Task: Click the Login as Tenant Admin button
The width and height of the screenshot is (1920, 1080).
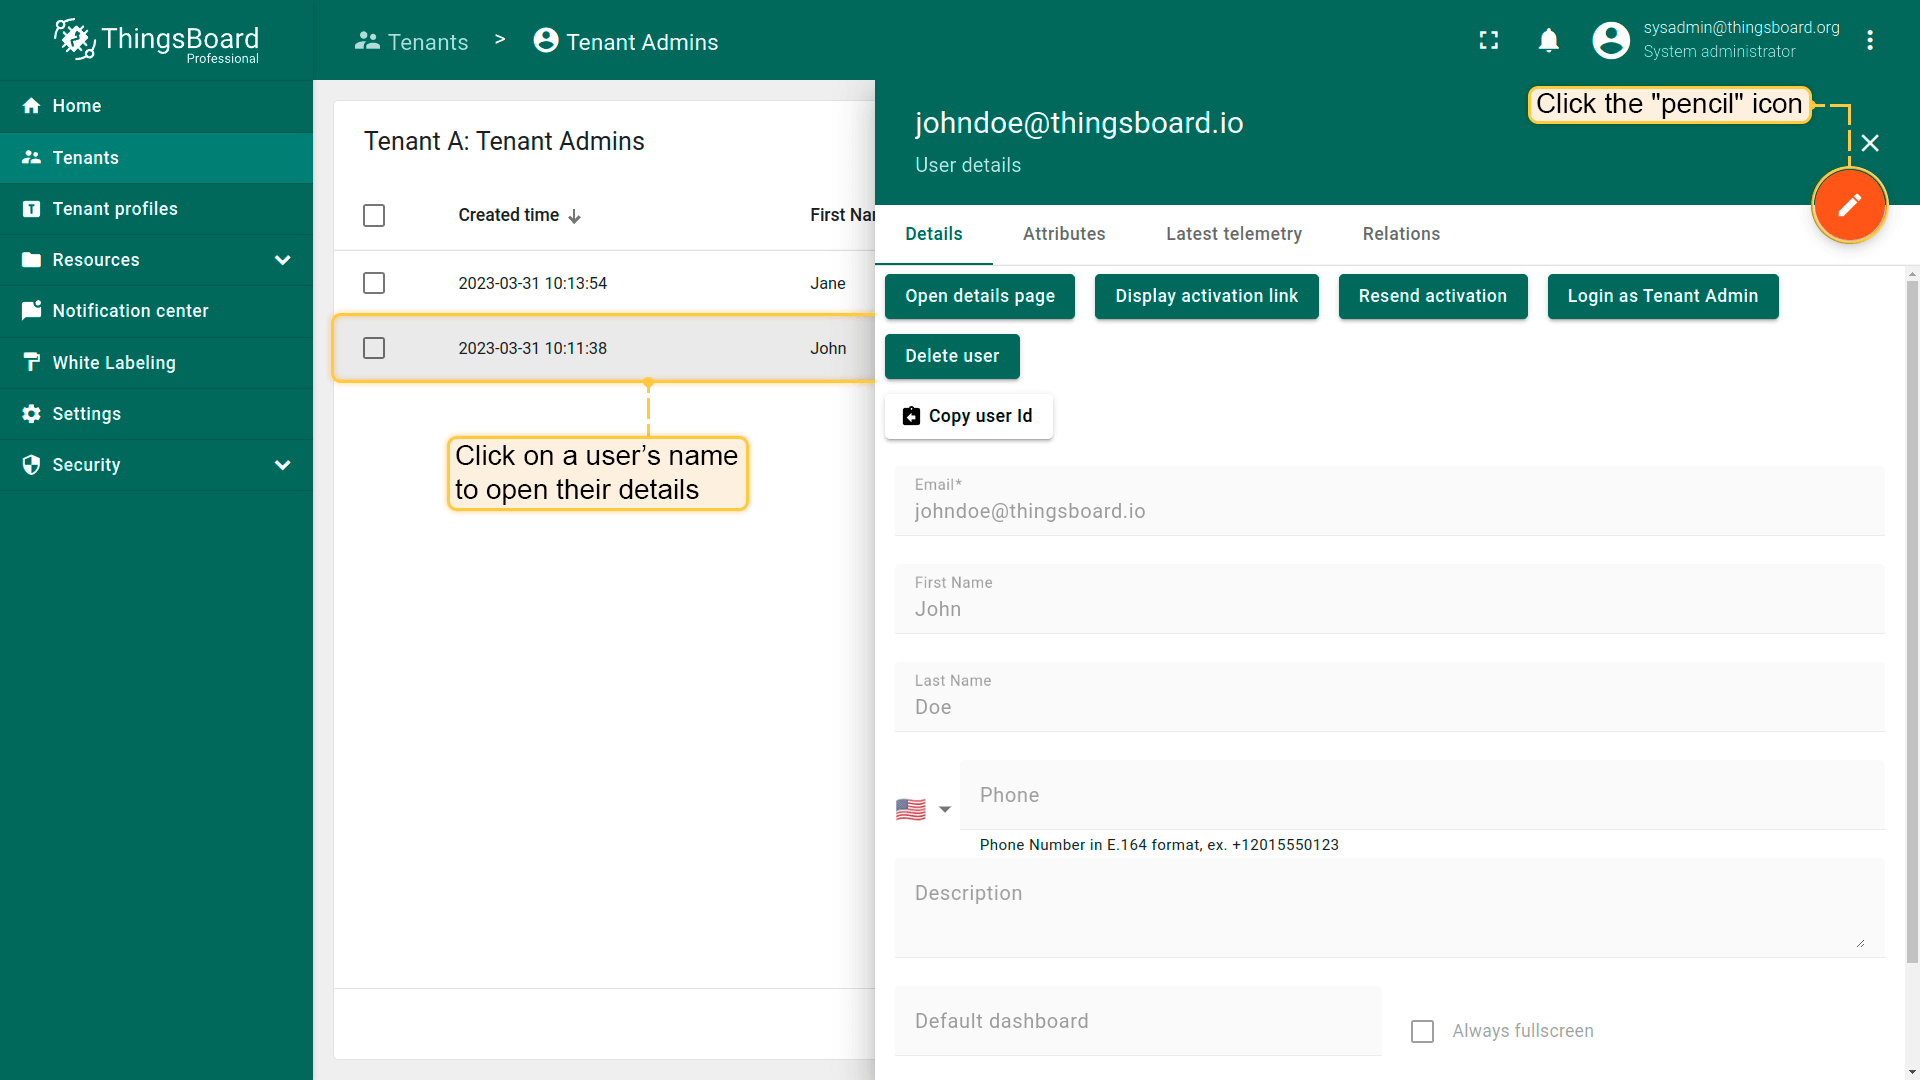Action: click(x=1662, y=296)
